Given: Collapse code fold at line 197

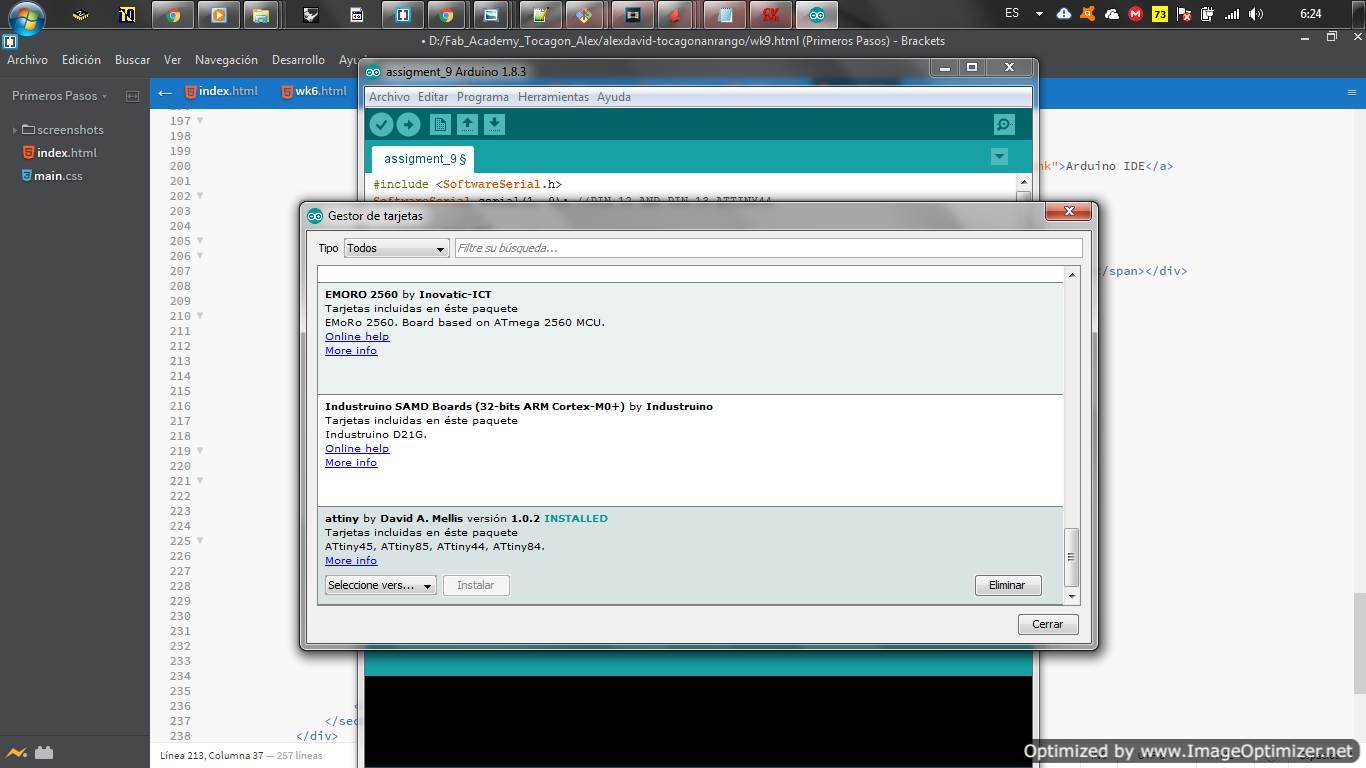Looking at the screenshot, I should 200,121.
